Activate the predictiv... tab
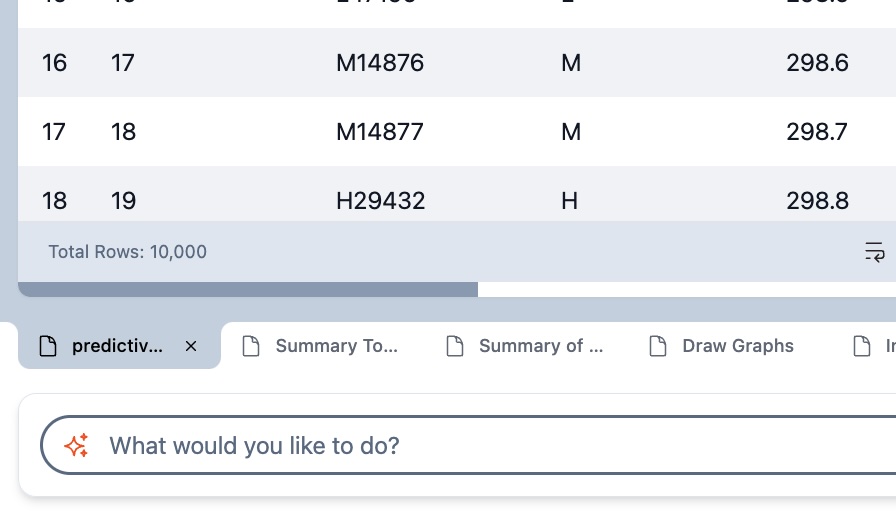This screenshot has width=896, height=514. (x=116, y=346)
